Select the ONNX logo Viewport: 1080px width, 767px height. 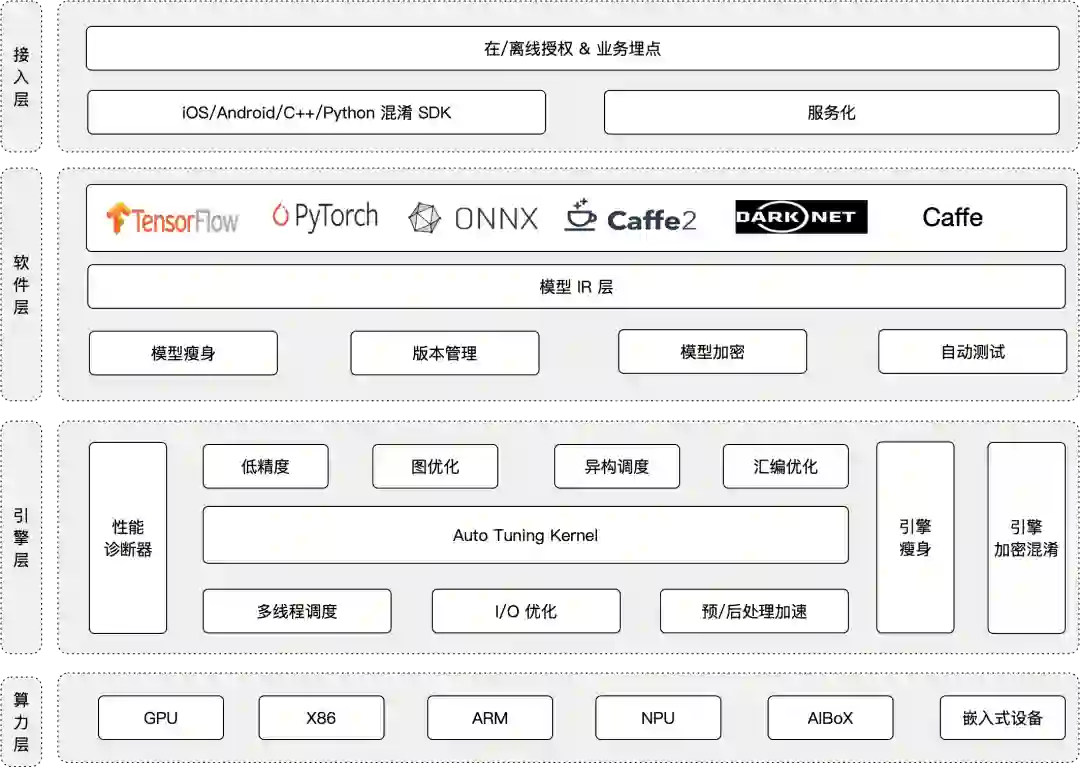pos(472,218)
